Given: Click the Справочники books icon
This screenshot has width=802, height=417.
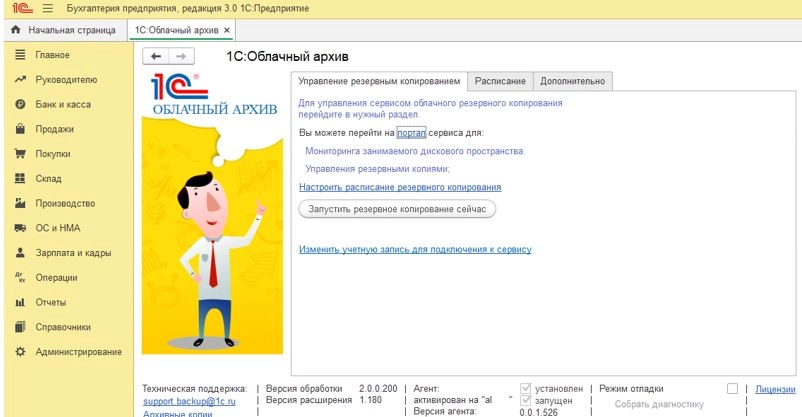Looking at the screenshot, I should (x=20, y=326).
